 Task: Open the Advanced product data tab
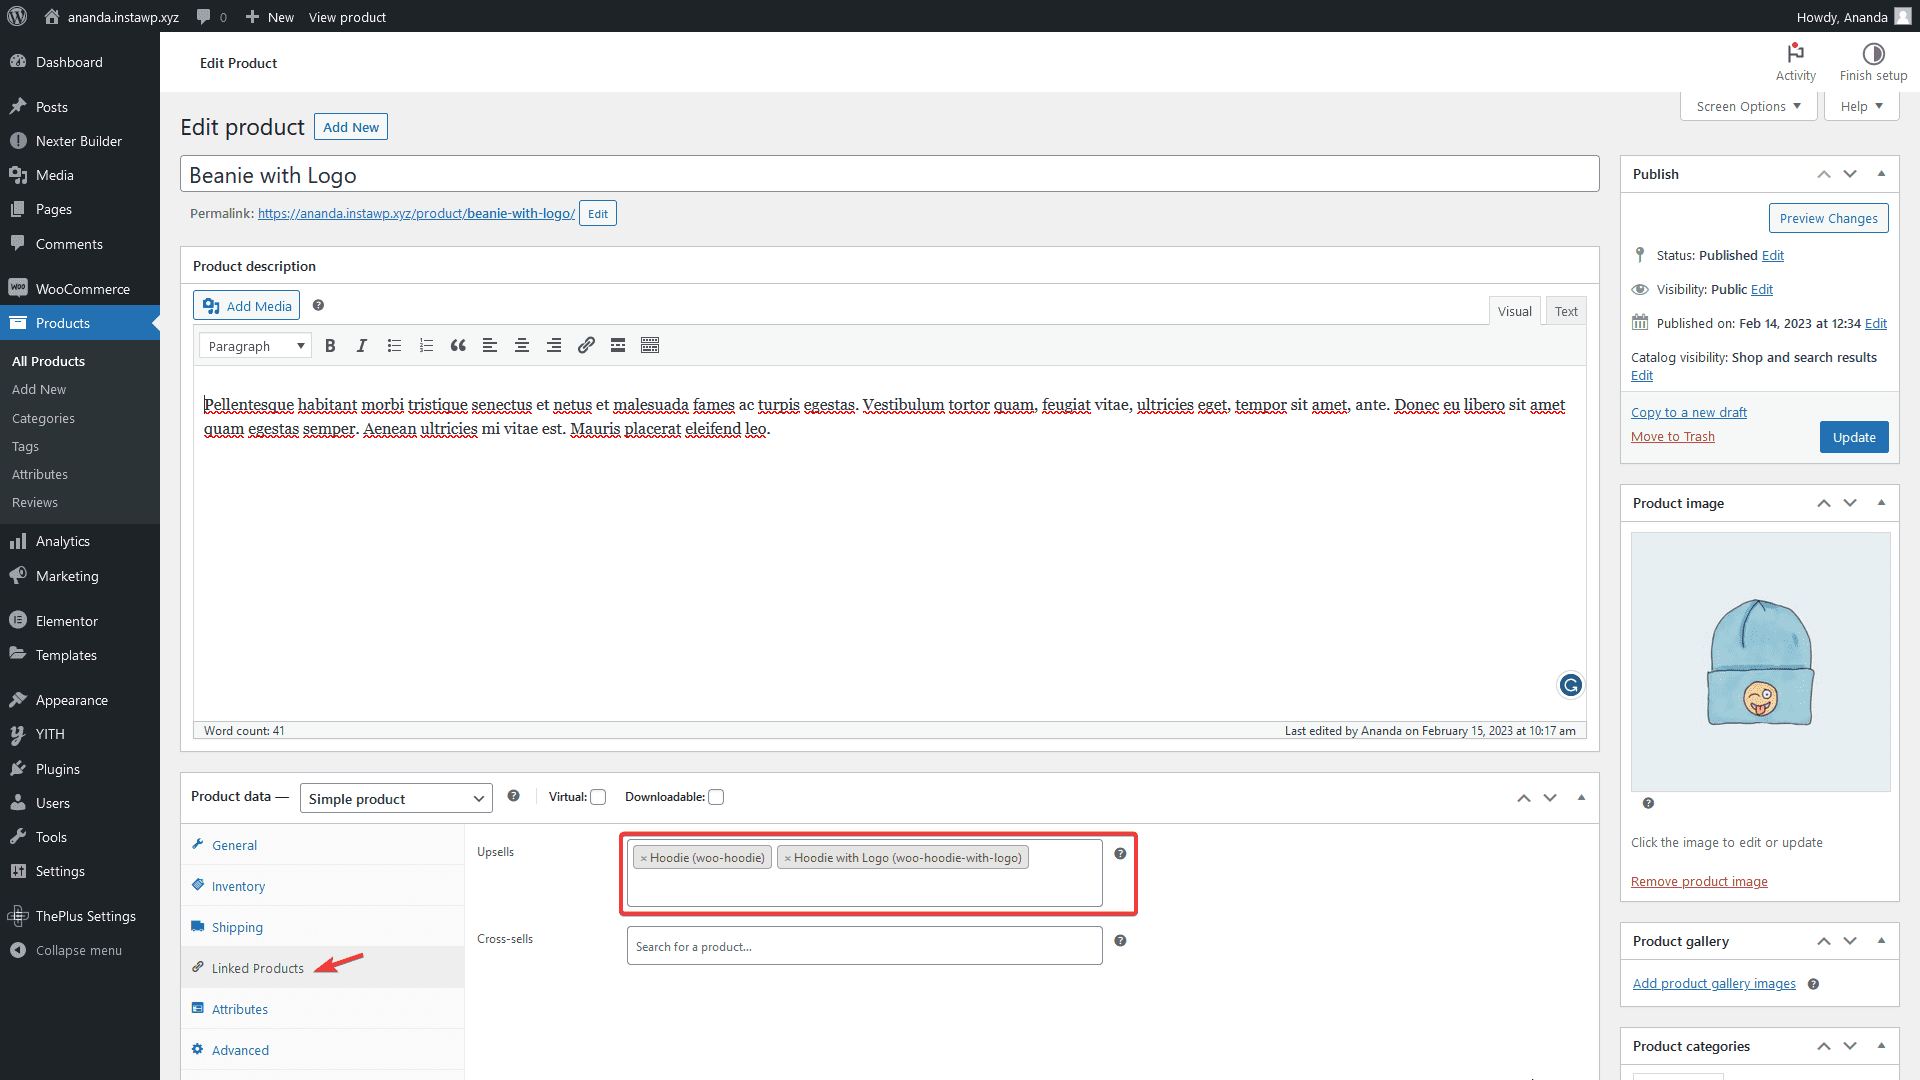323,1050
